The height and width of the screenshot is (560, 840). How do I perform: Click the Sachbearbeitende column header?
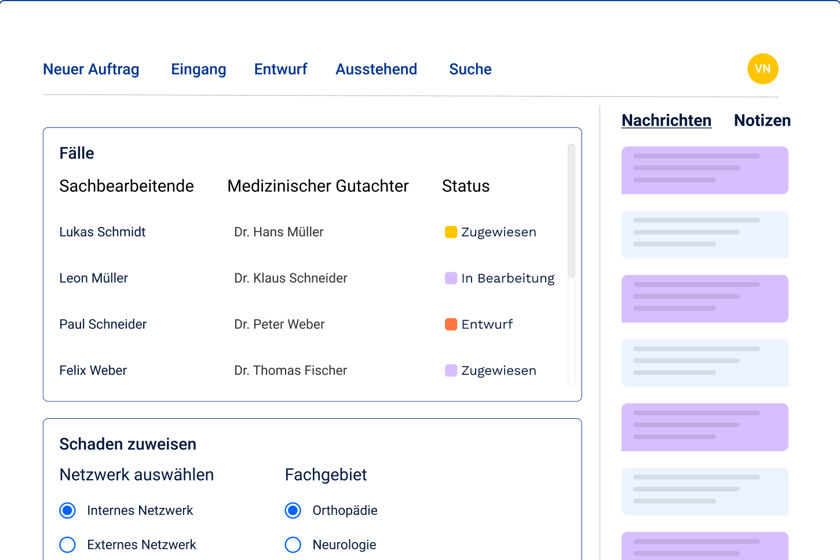coord(126,186)
